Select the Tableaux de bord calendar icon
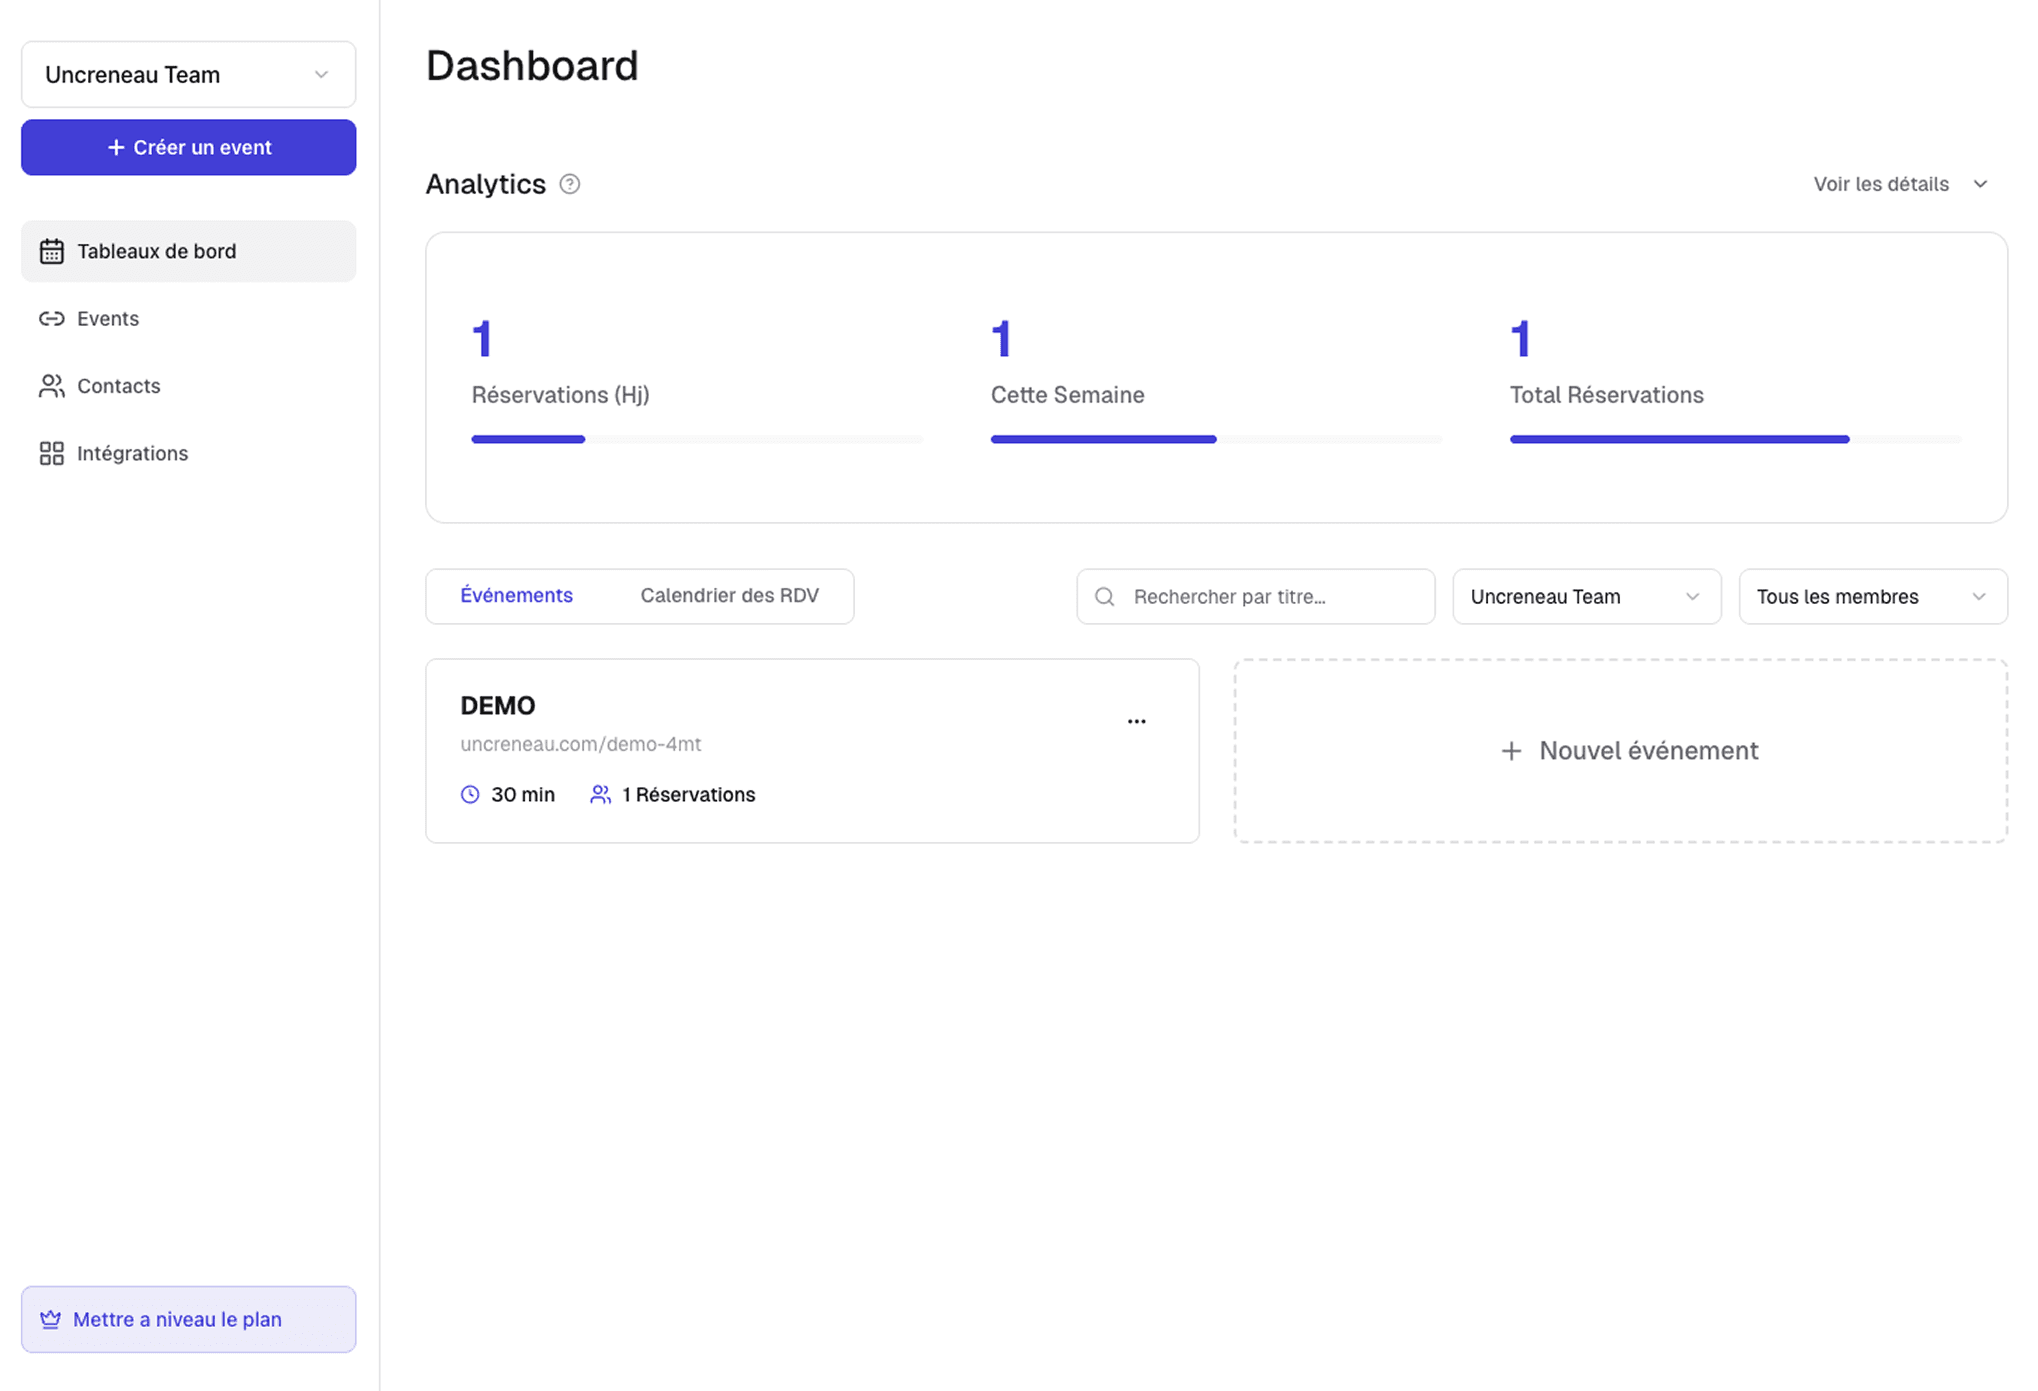The image size is (2038, 1391). [52, 251]
